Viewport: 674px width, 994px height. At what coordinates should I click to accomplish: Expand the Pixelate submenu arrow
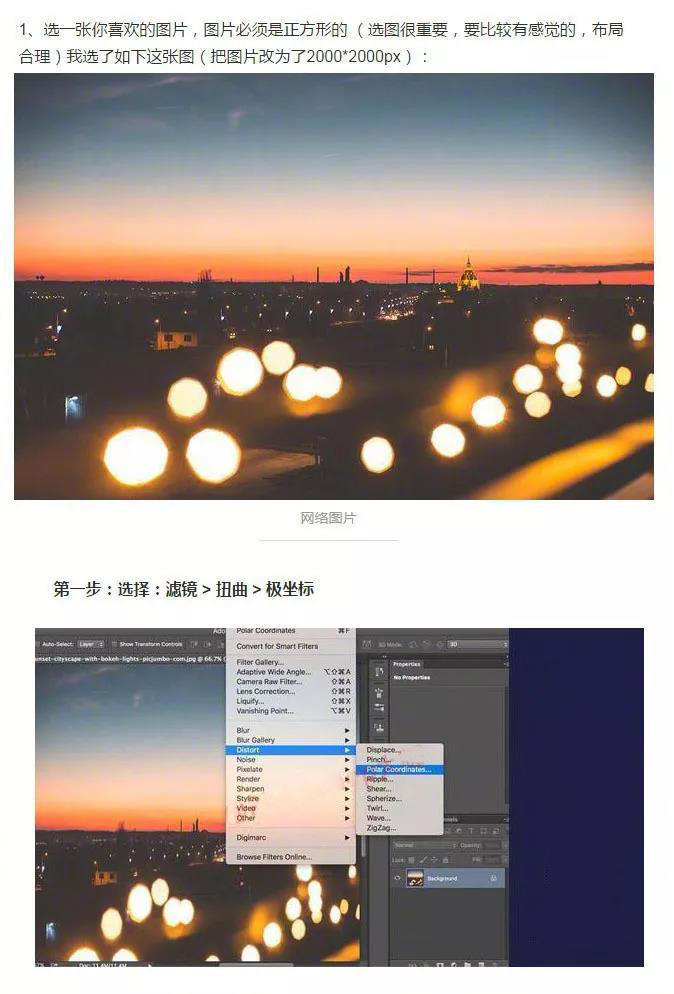(347, 769)
